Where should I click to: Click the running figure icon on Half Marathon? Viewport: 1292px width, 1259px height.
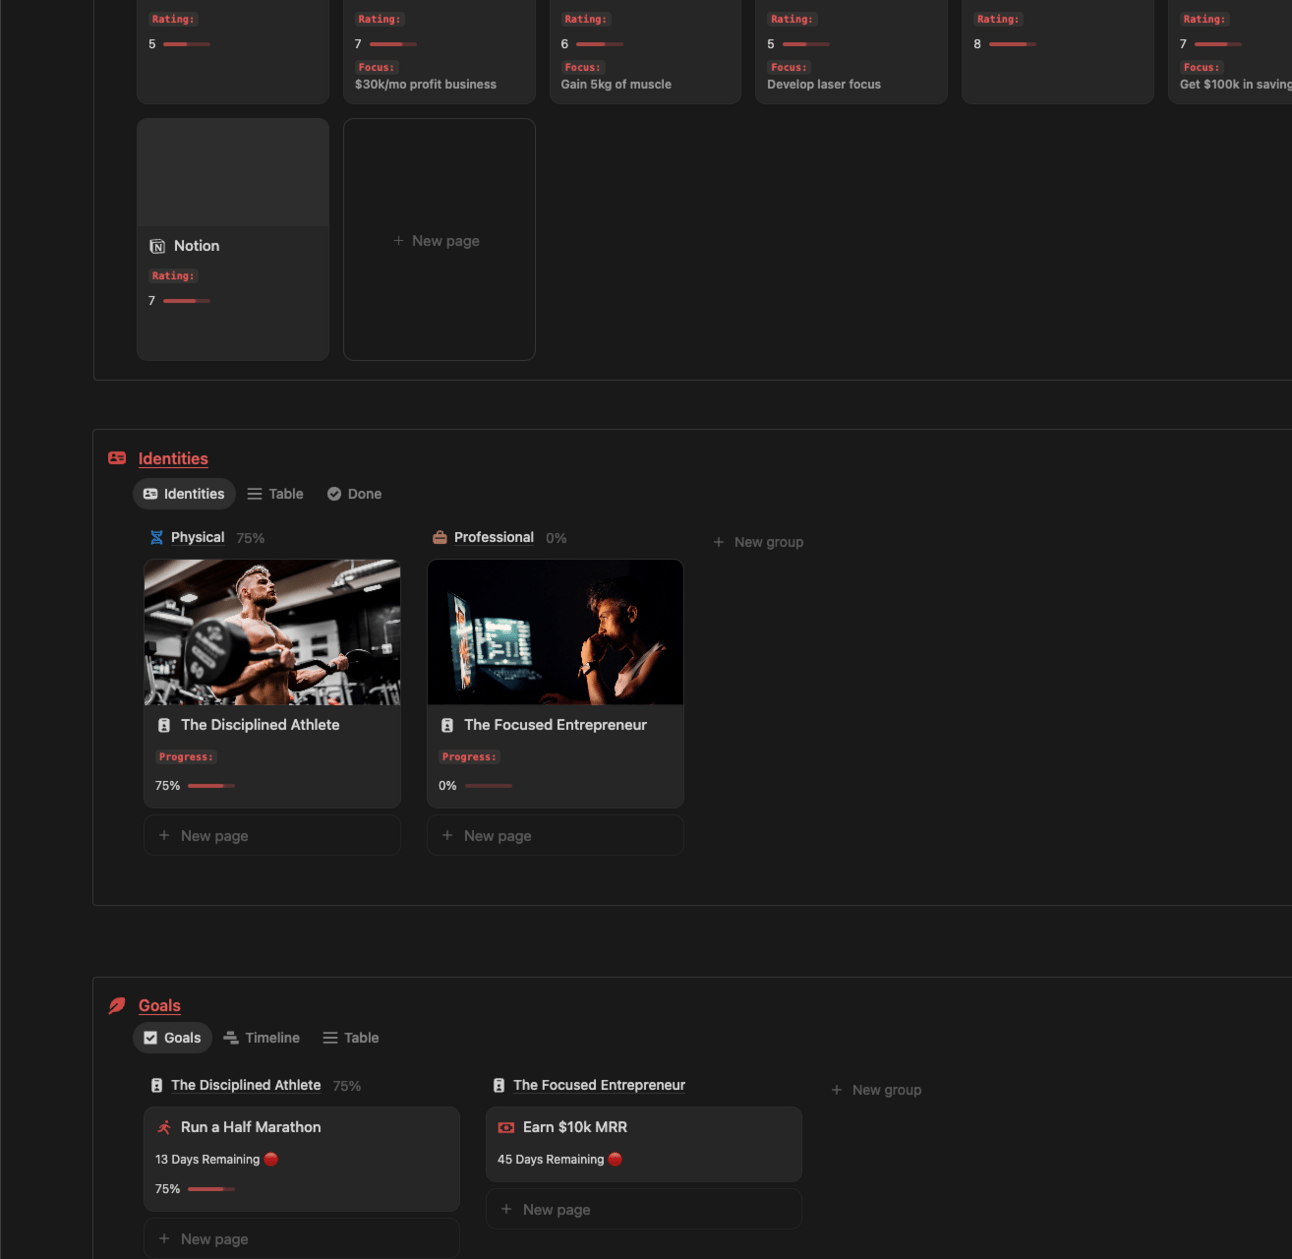point(164,1127)
